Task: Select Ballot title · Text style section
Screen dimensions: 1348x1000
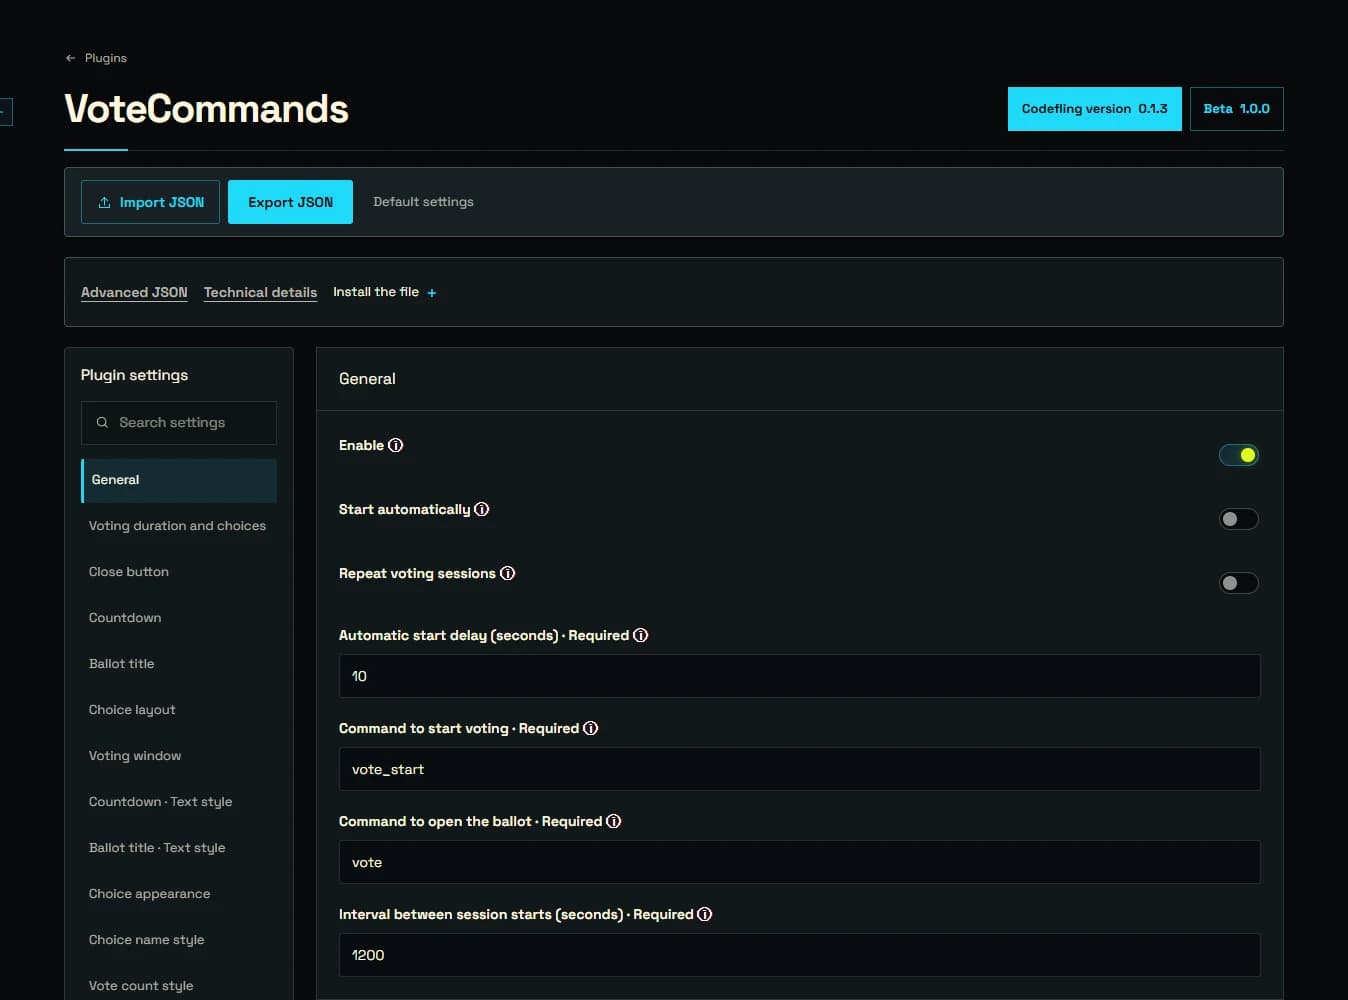Action: tap(179, 848)
